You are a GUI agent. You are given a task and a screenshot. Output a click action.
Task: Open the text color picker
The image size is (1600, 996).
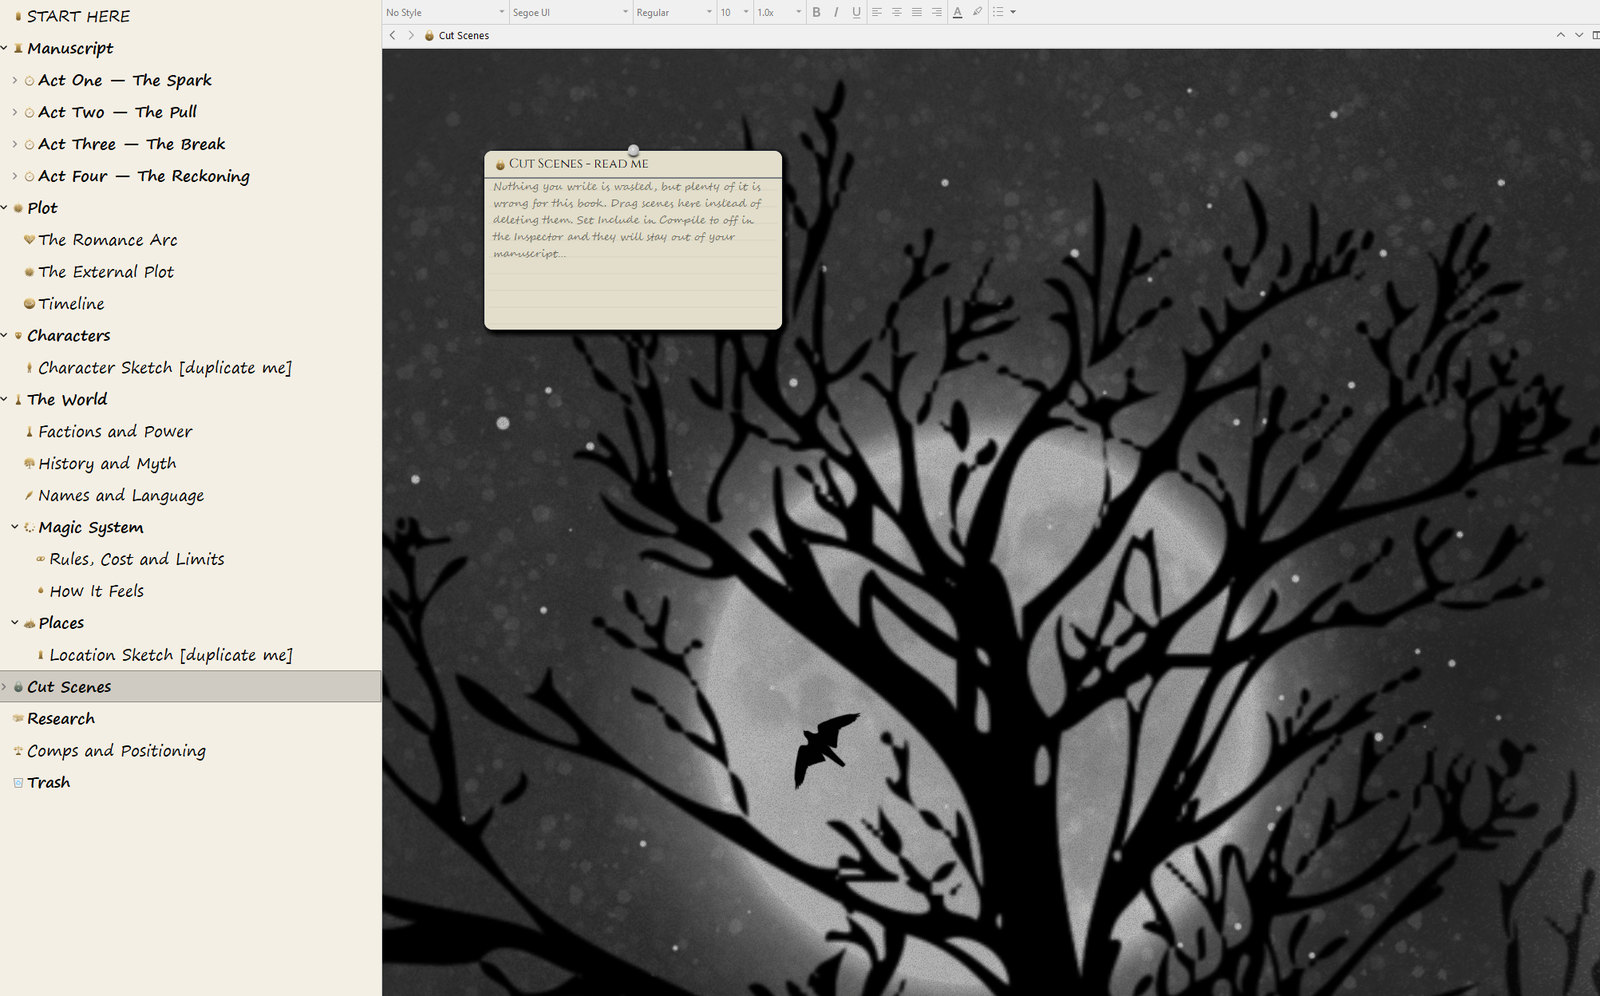[957, 12]
